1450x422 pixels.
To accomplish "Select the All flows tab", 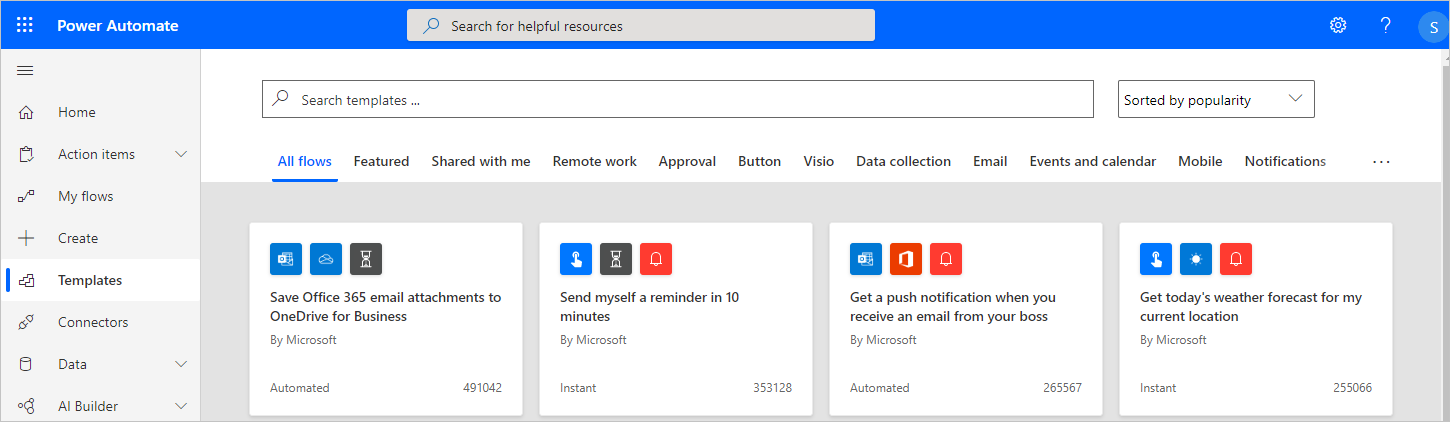I will coord(305,161).
